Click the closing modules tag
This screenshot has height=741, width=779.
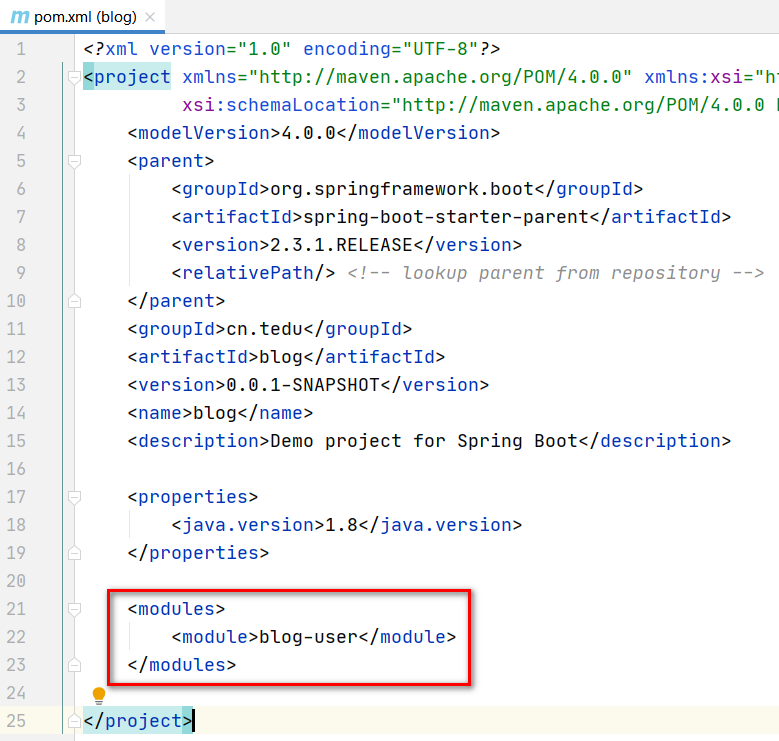pos(182,665)
